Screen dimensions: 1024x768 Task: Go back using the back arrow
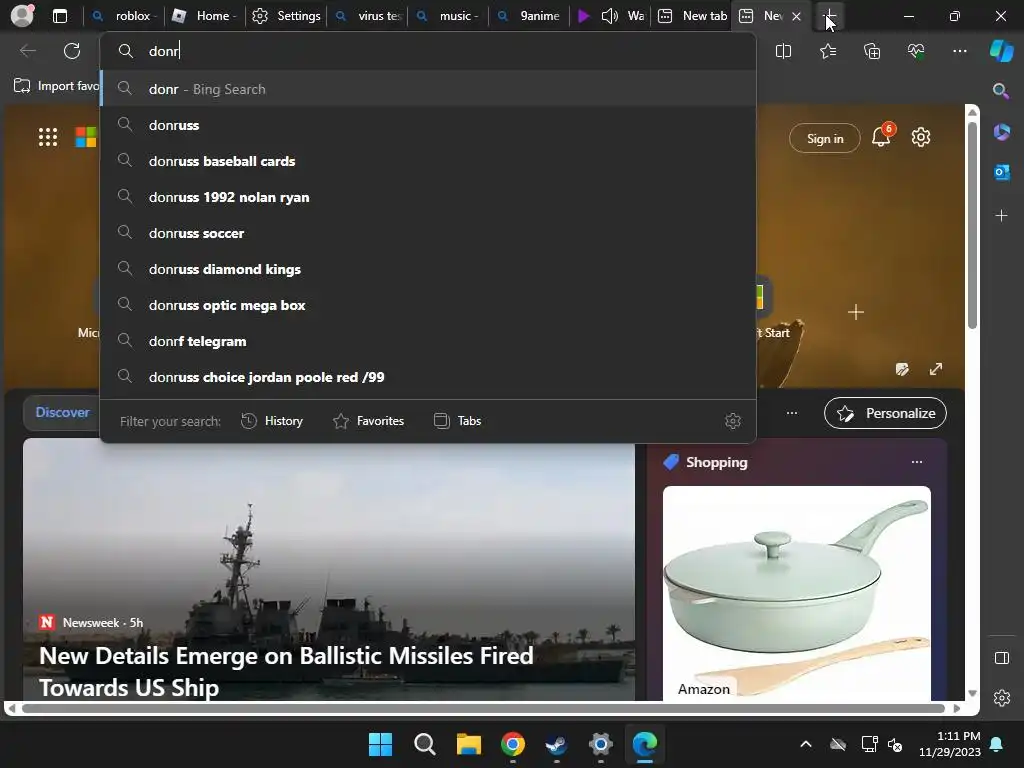[x=27, y=51]
